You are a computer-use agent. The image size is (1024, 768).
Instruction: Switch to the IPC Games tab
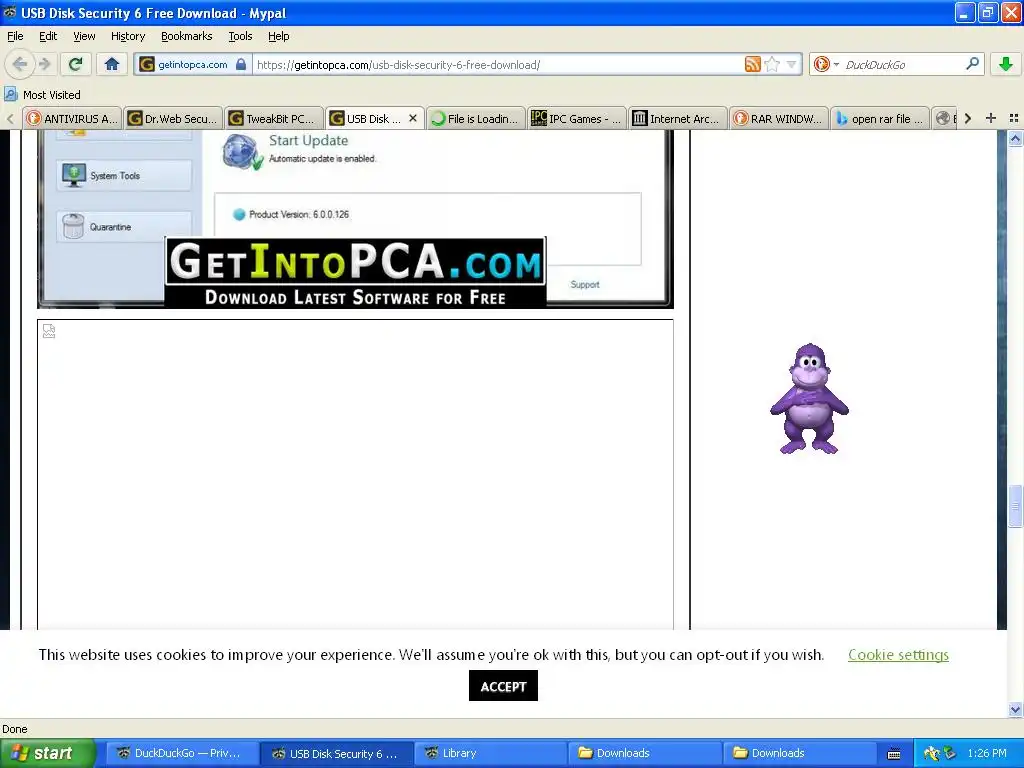coord(577,118)
